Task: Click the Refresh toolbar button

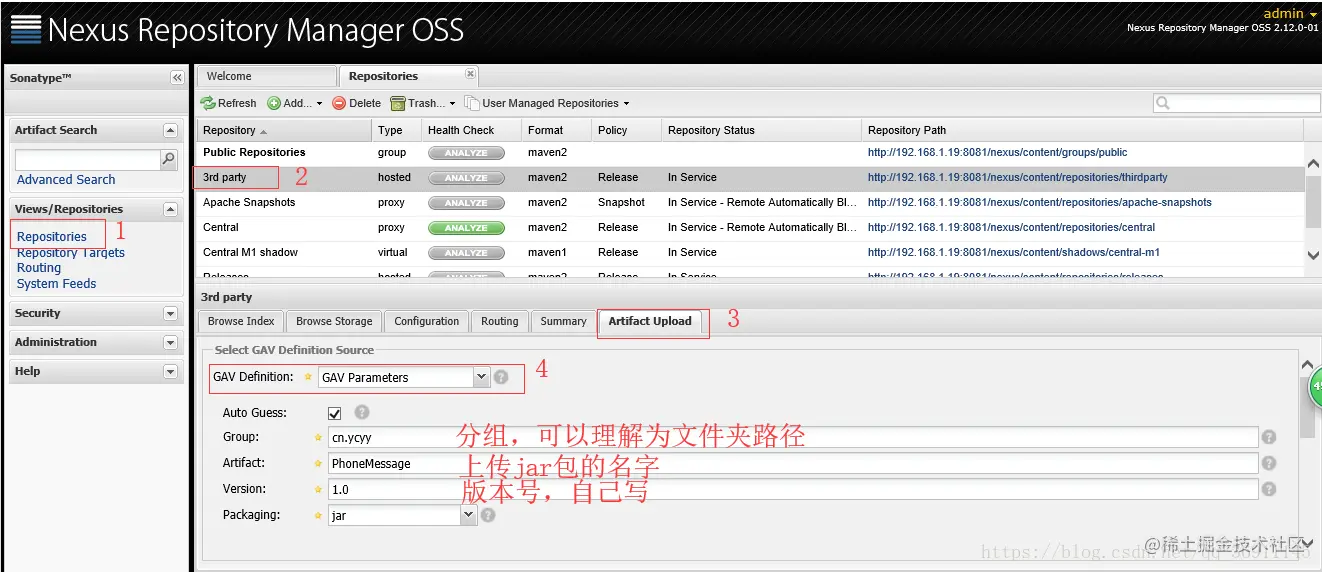Action: (x=228, y=103)
